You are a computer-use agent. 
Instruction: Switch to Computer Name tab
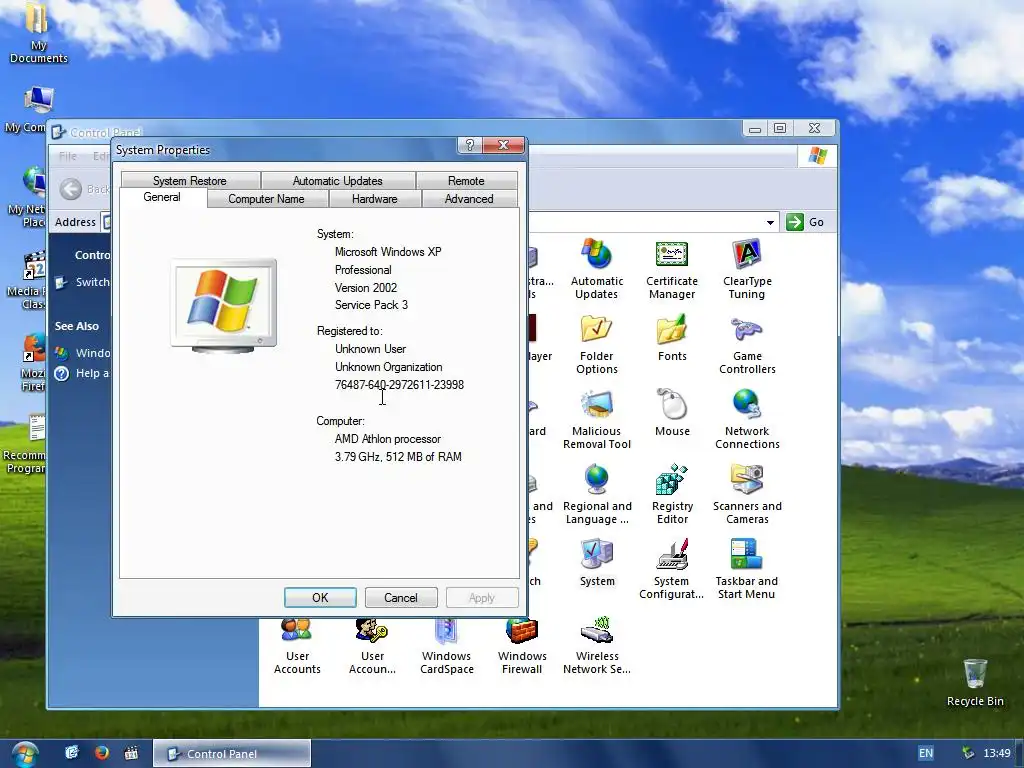click(x=266, y=199)
